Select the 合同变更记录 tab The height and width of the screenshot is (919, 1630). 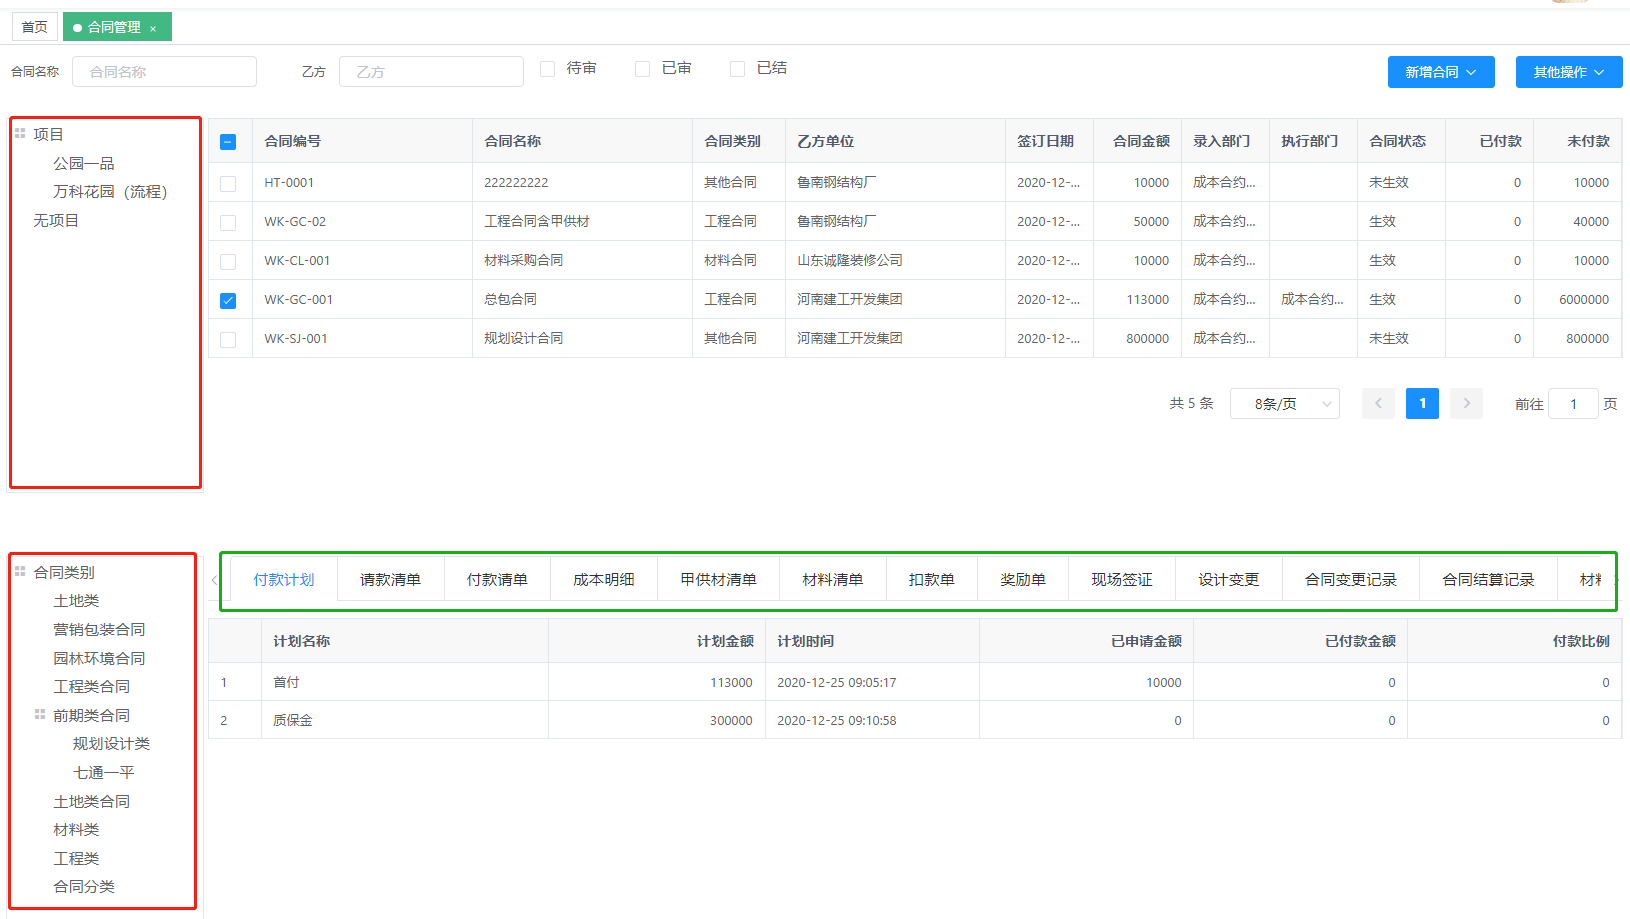[x=1351, y=580]
